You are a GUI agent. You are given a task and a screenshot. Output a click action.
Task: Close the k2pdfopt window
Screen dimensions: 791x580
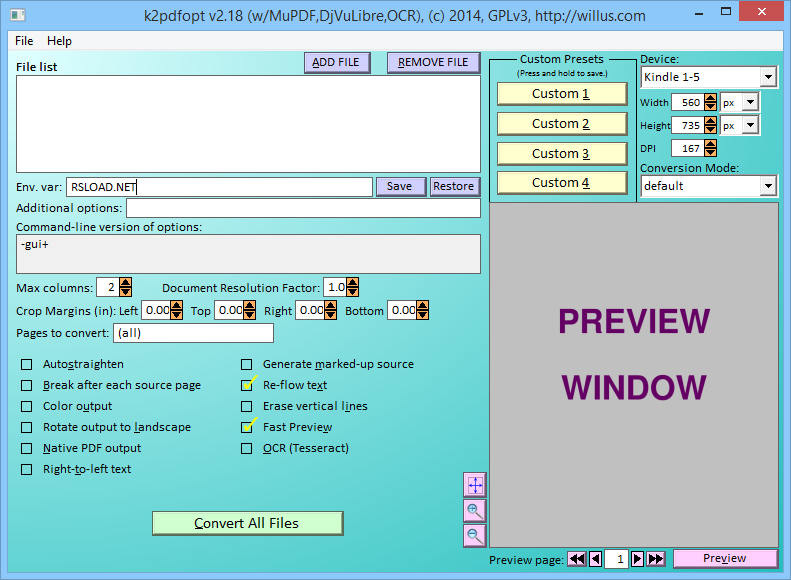[x=762, y=12]
